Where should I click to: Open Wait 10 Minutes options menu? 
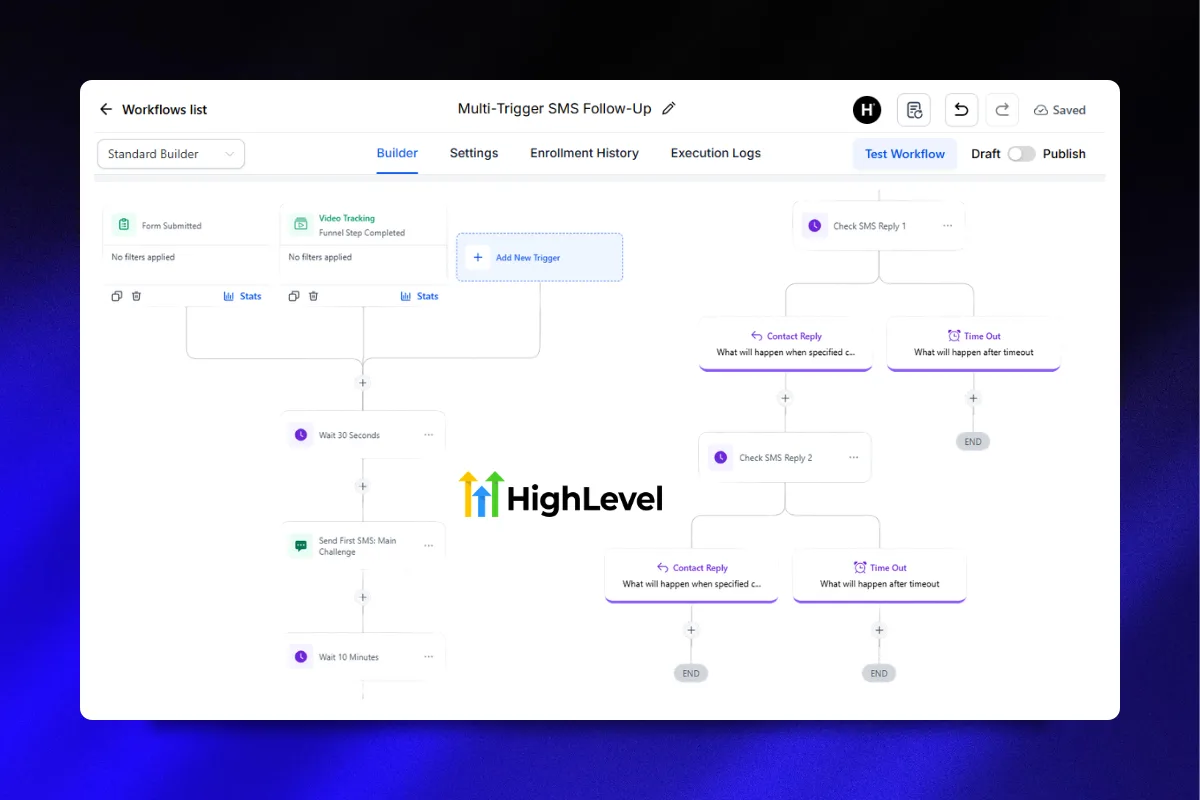pos(429,657)
